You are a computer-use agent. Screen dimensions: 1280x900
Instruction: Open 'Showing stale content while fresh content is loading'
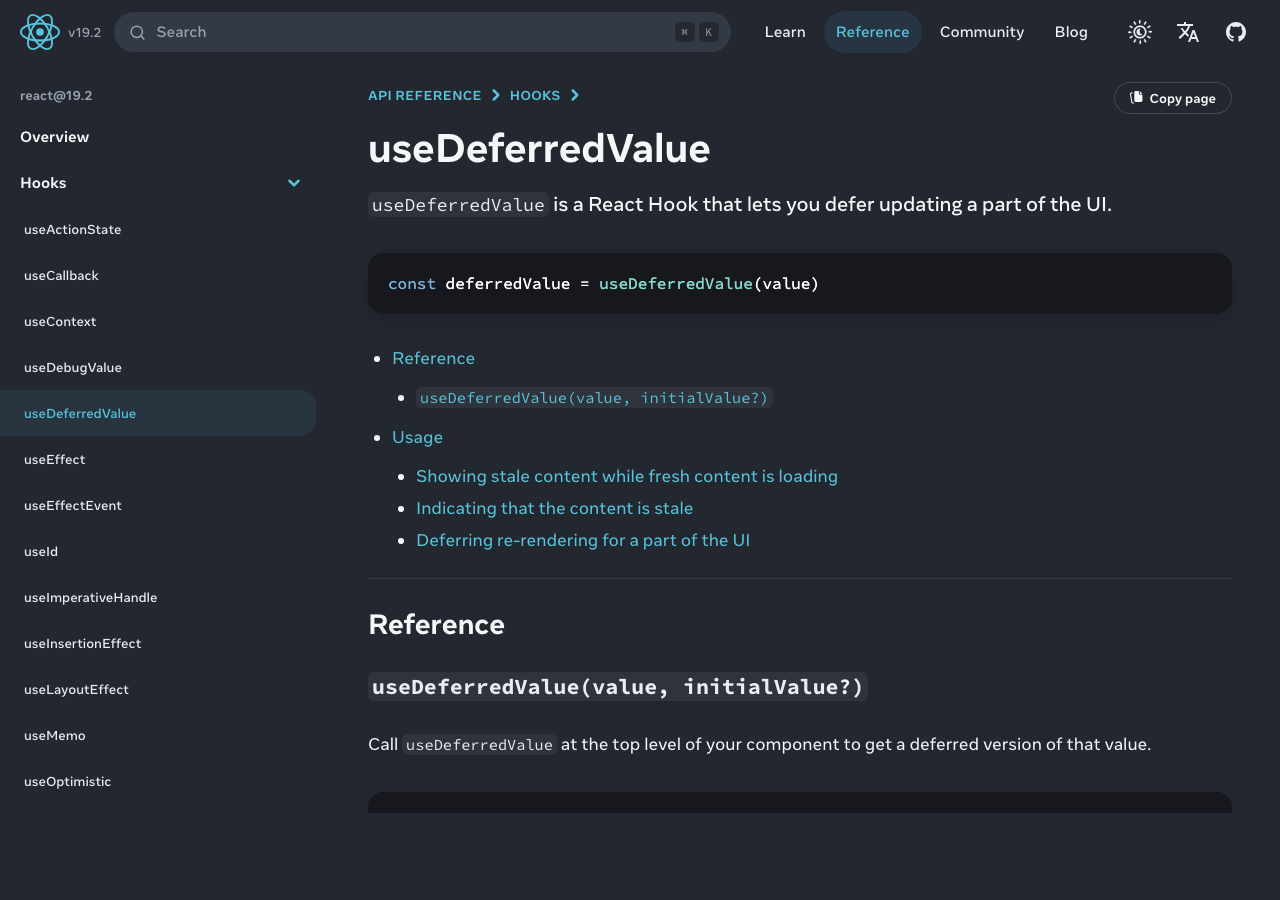coord(627,476)
